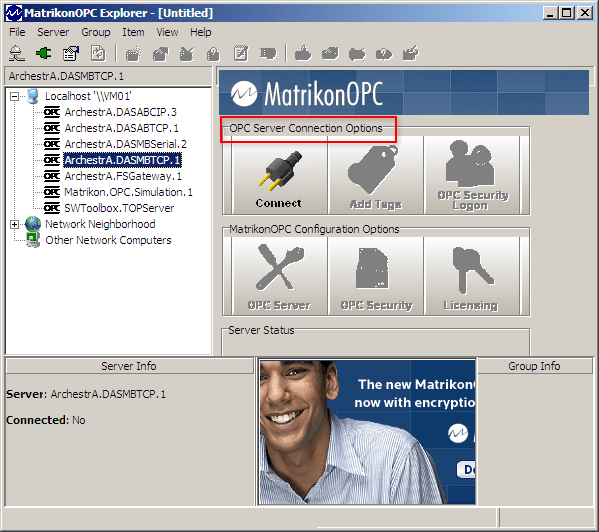Click the 'Connected: No' status text
Viewport: 599px width, 532px height.
tap(46, 420)
